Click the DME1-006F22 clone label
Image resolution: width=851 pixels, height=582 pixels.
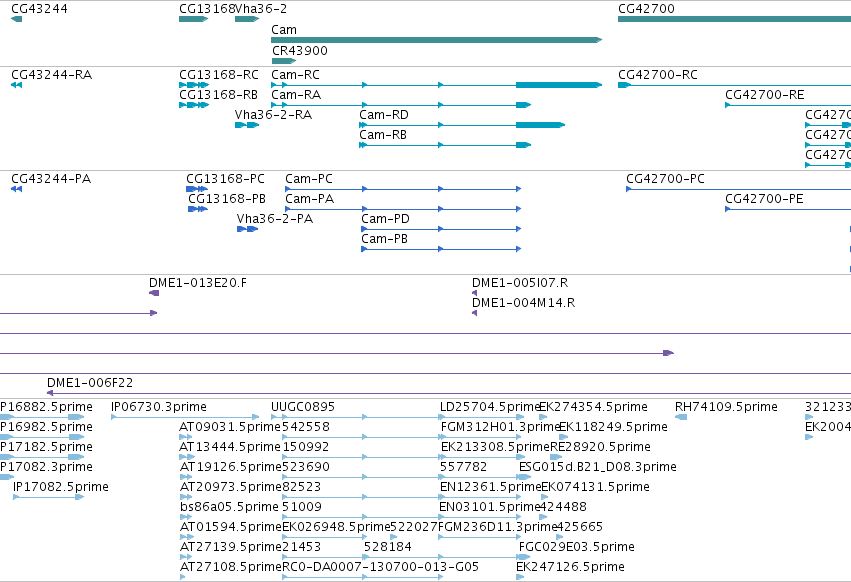[x=90, y=383]
